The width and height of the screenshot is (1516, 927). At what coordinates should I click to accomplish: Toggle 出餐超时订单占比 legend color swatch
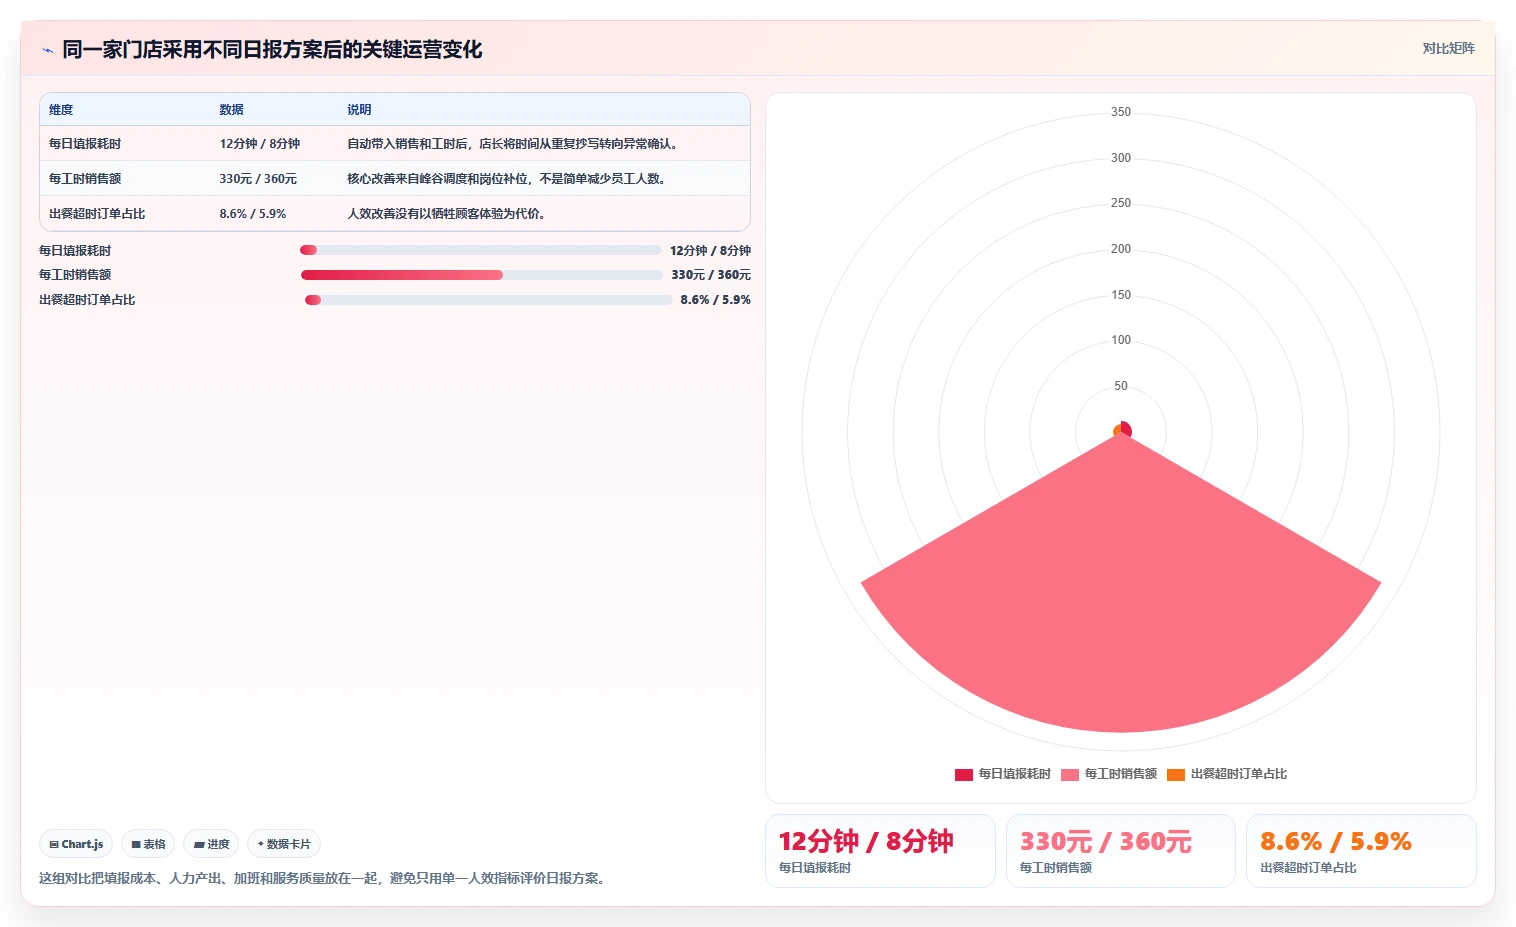tap(1176, 774)
